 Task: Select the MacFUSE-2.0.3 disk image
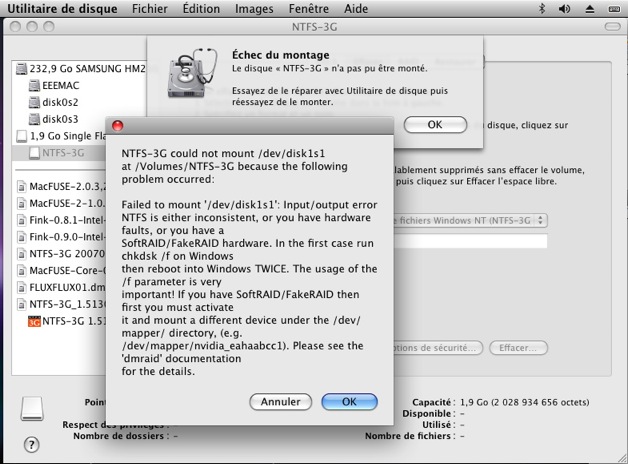pyautogui.click(x=61, y=187)
